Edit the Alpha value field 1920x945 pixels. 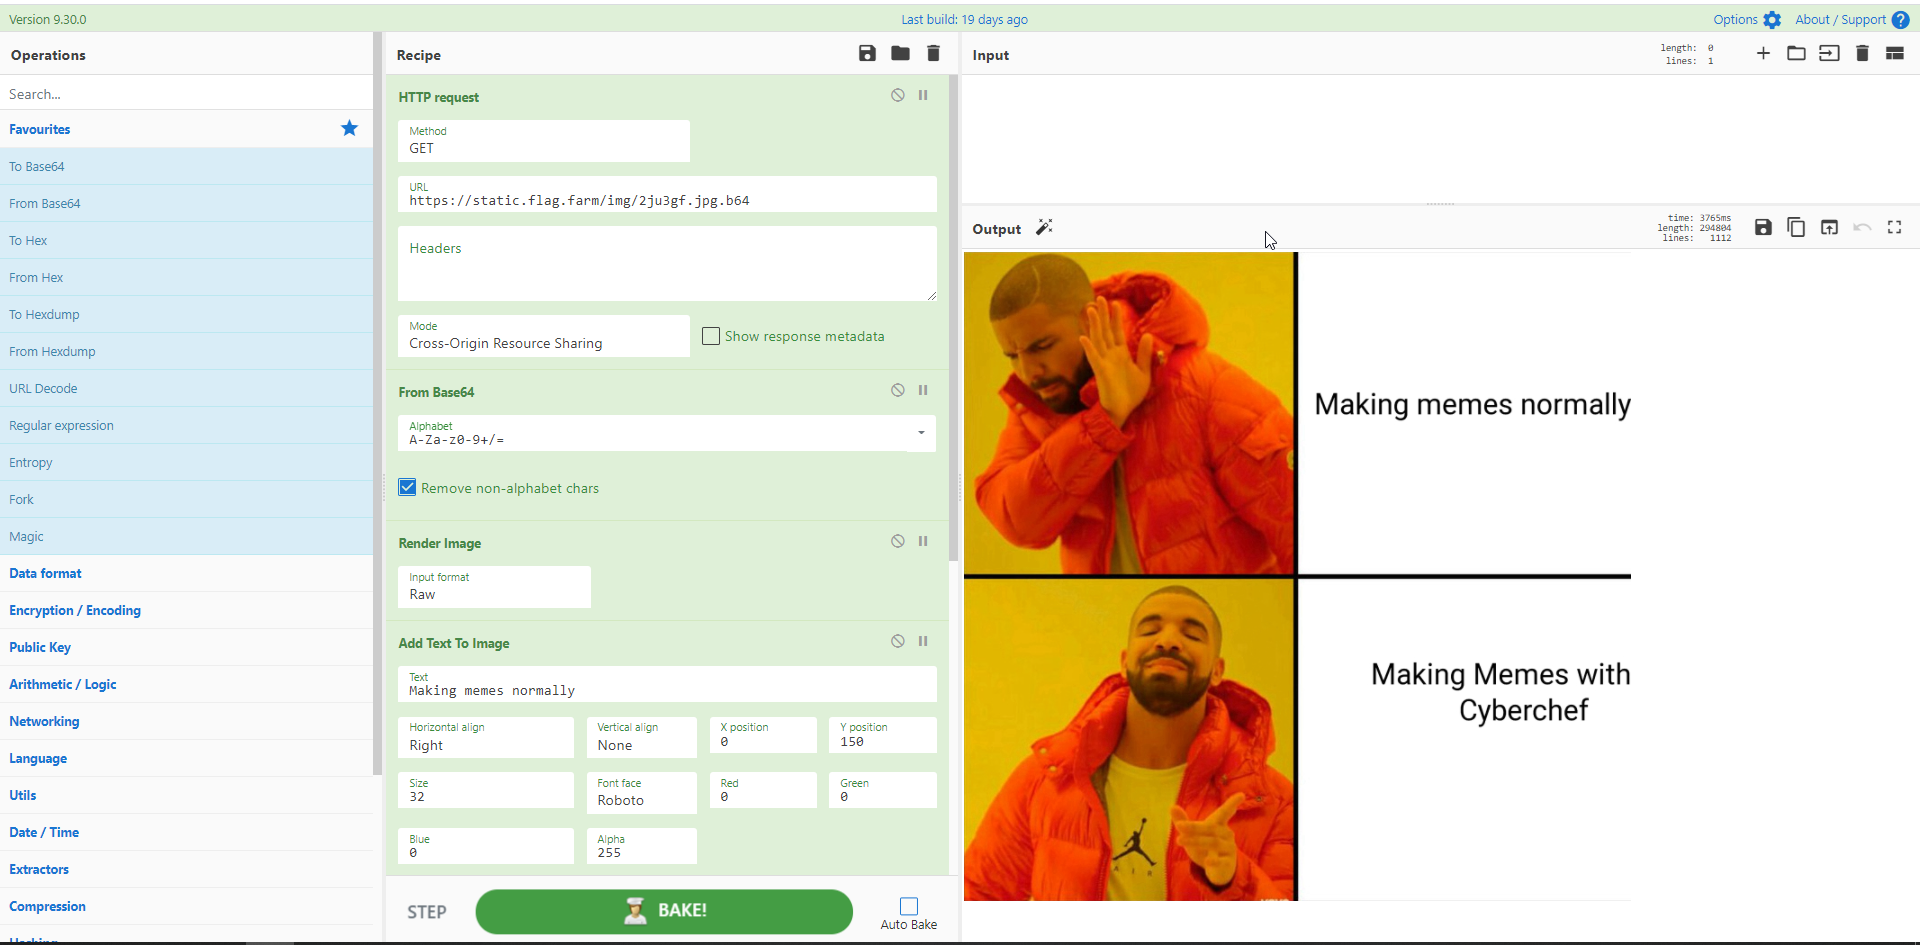point(641,846)
